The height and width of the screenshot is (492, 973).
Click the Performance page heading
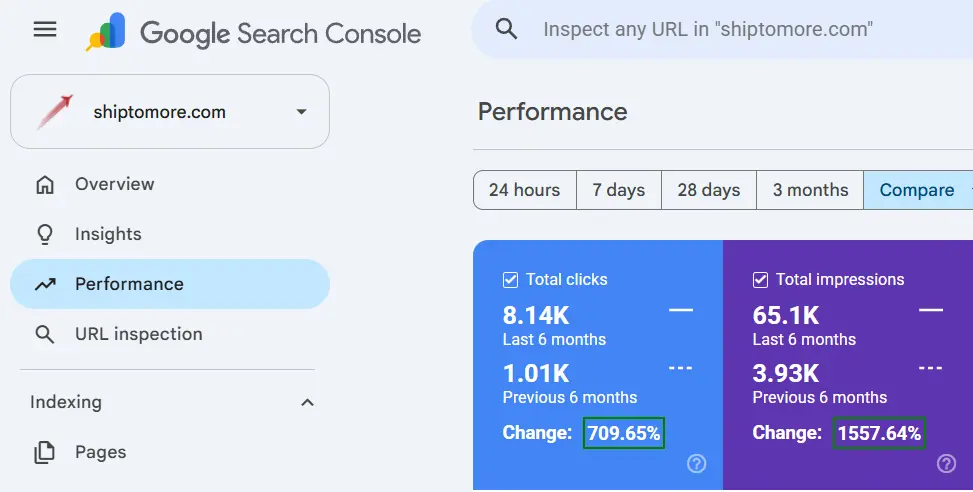point(552,112)
